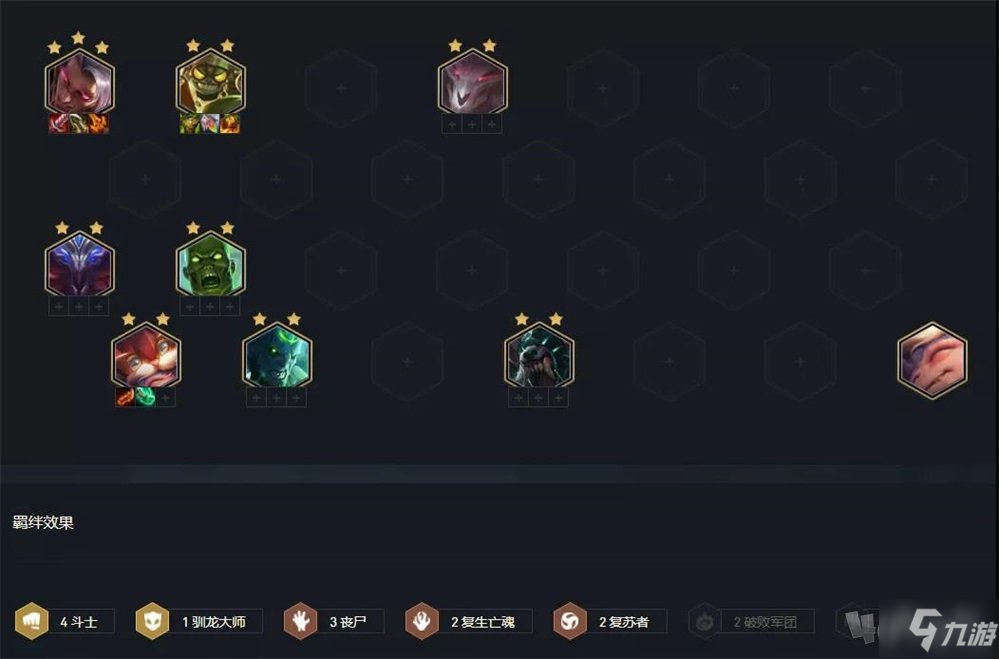999x659 pixels.
Task: Click the 4 斗士 trait label
Action: (x=79, y=621)
